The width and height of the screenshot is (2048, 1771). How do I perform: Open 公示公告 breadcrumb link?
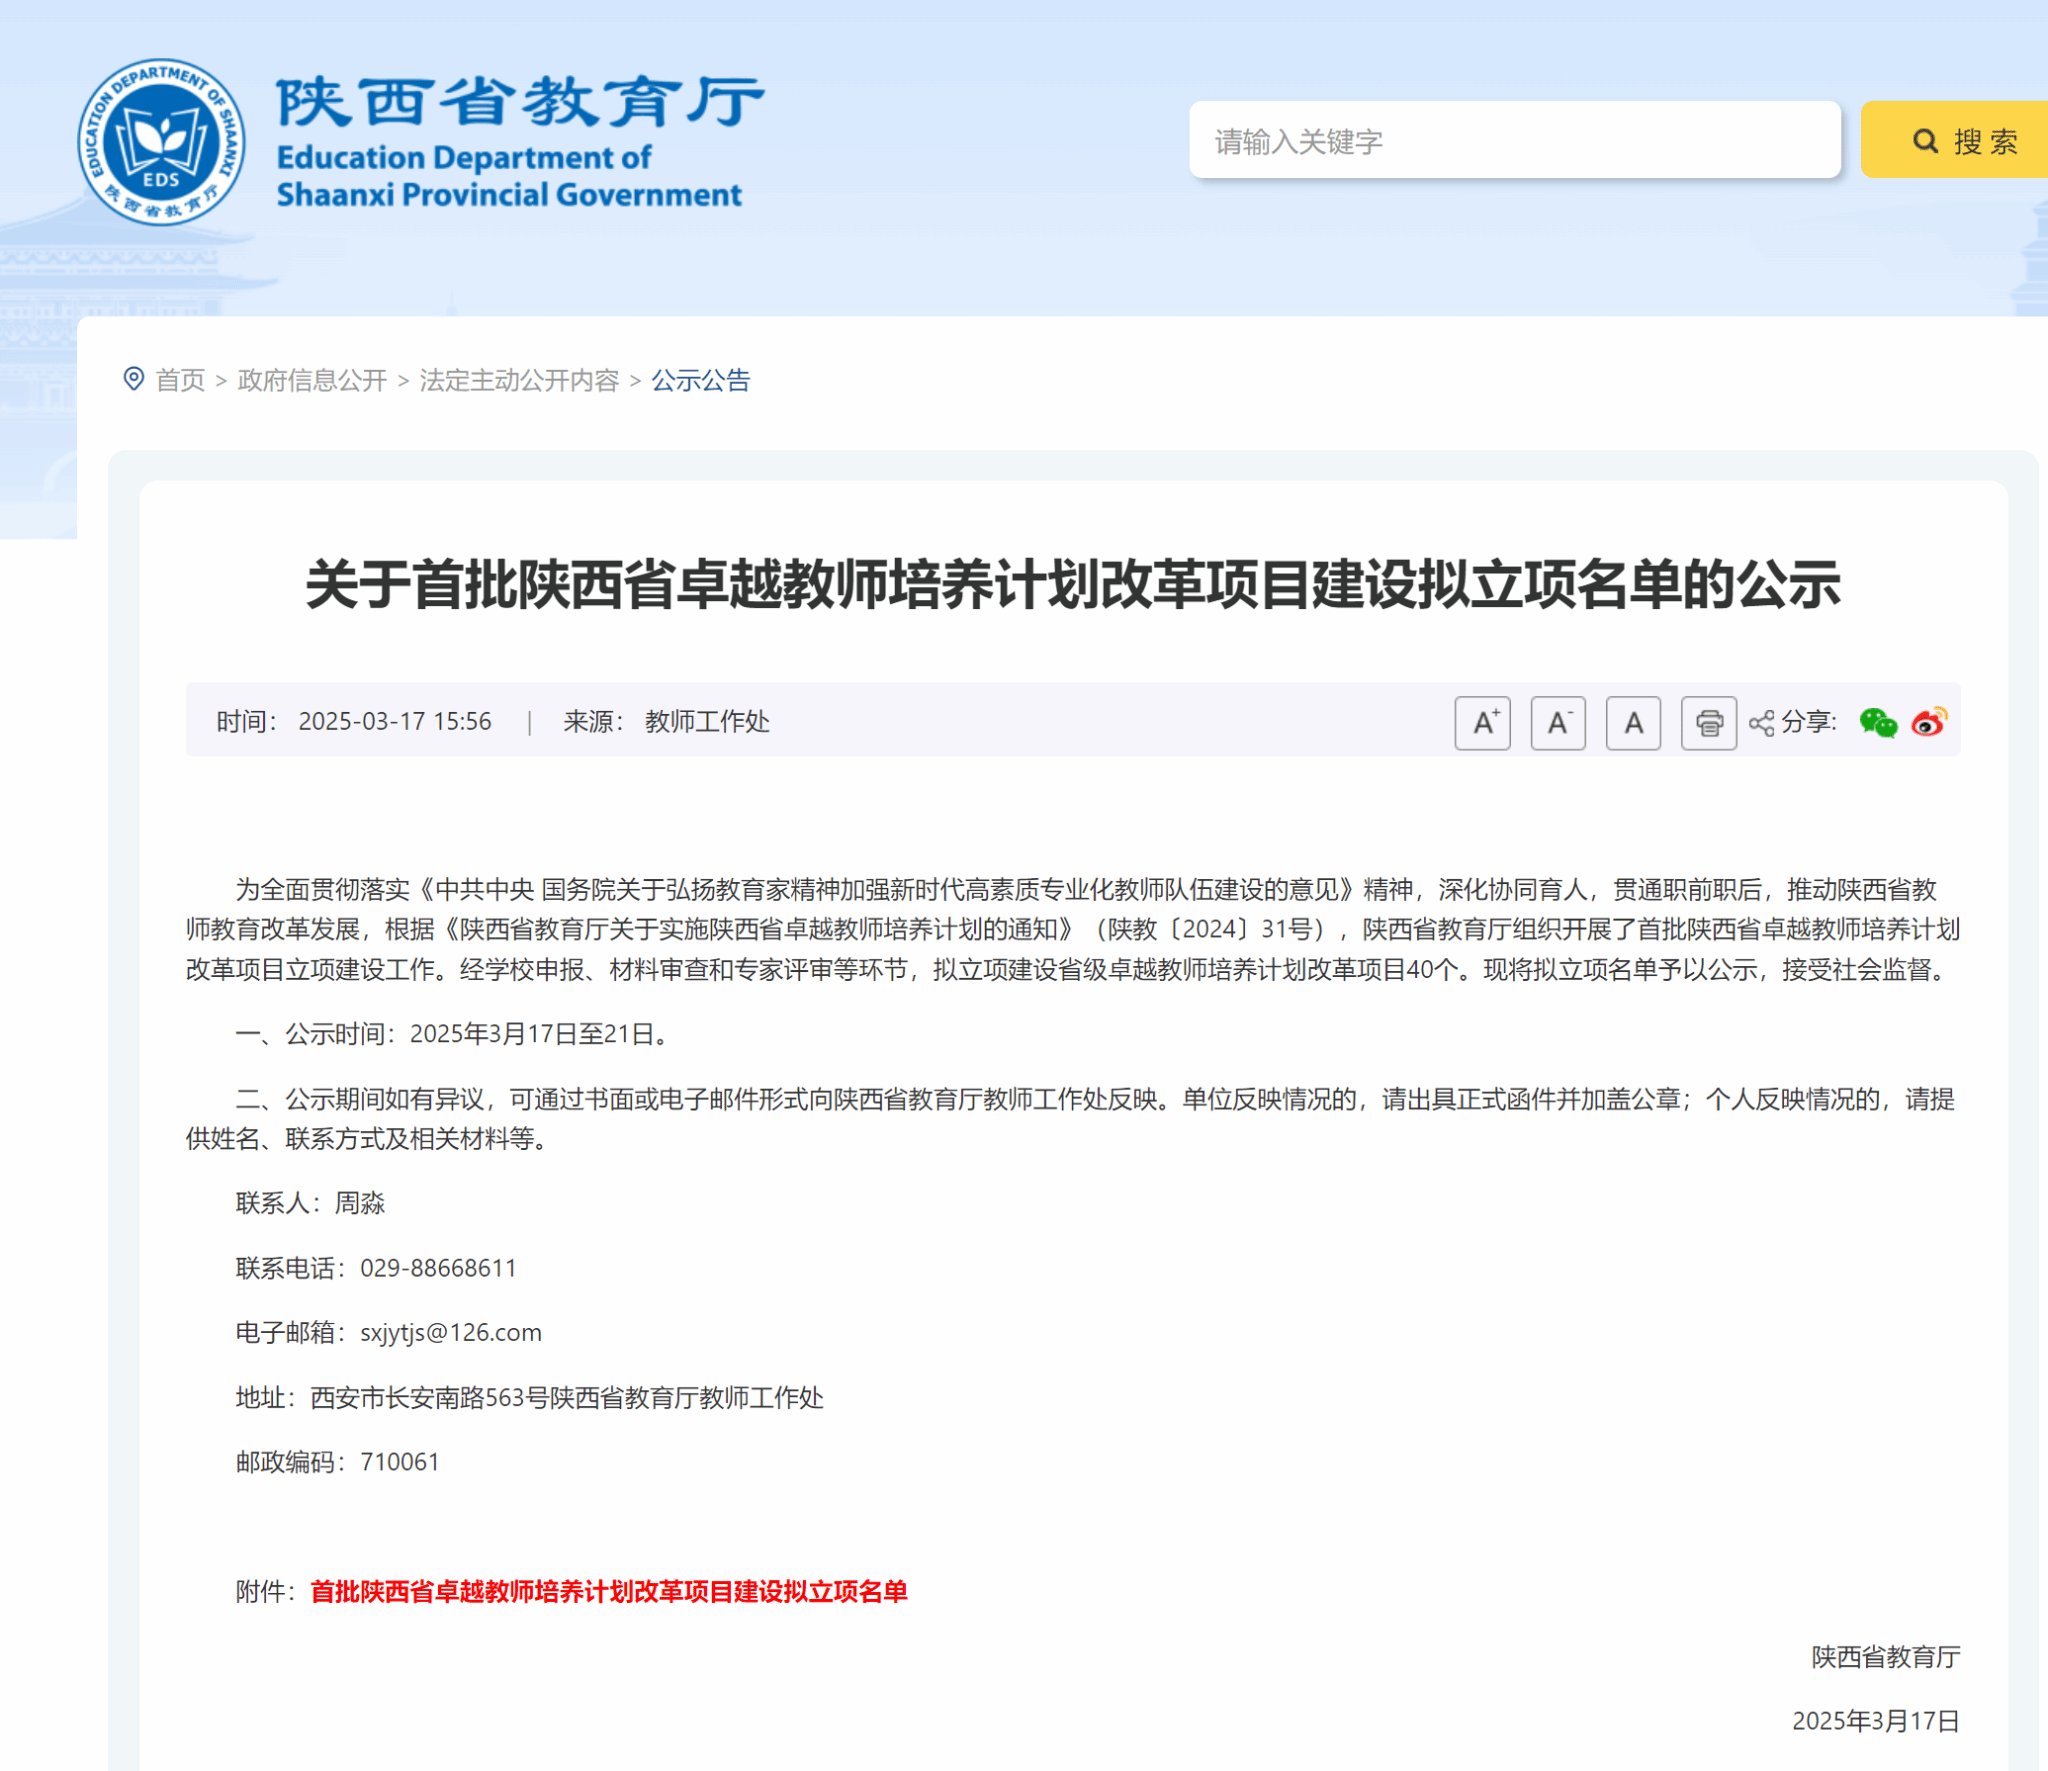(x=700, y=380)
